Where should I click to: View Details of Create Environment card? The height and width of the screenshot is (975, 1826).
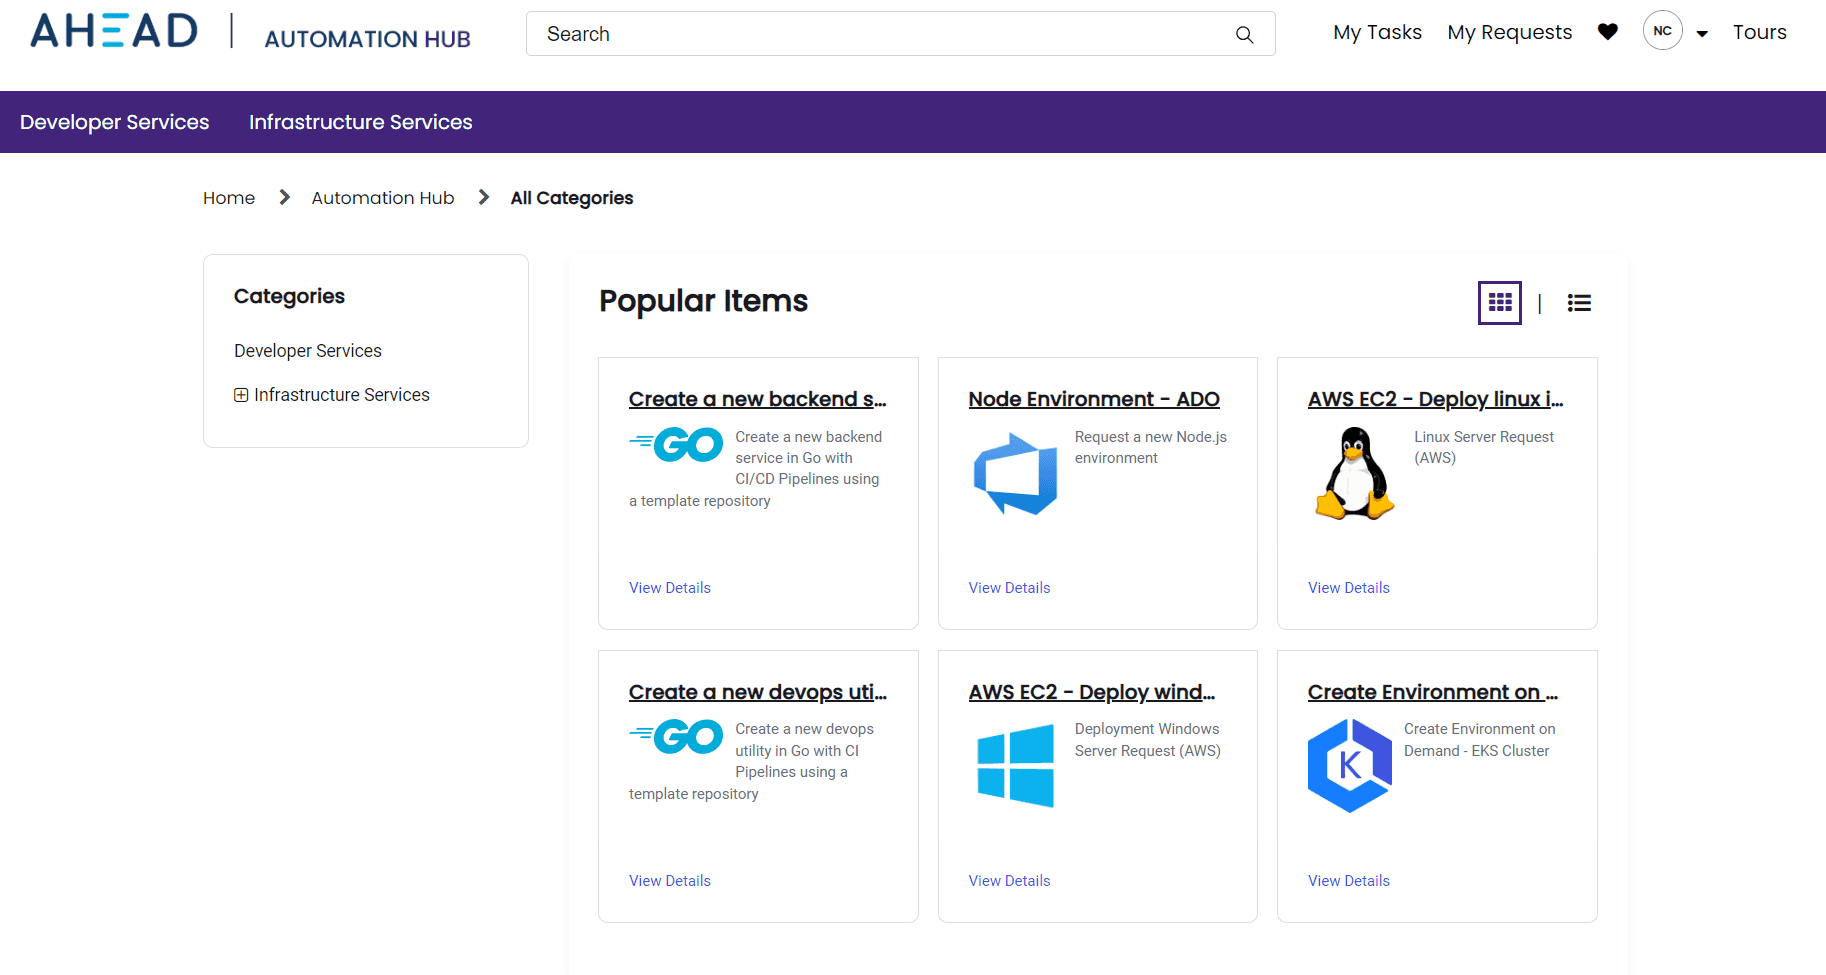(1349, 881)
